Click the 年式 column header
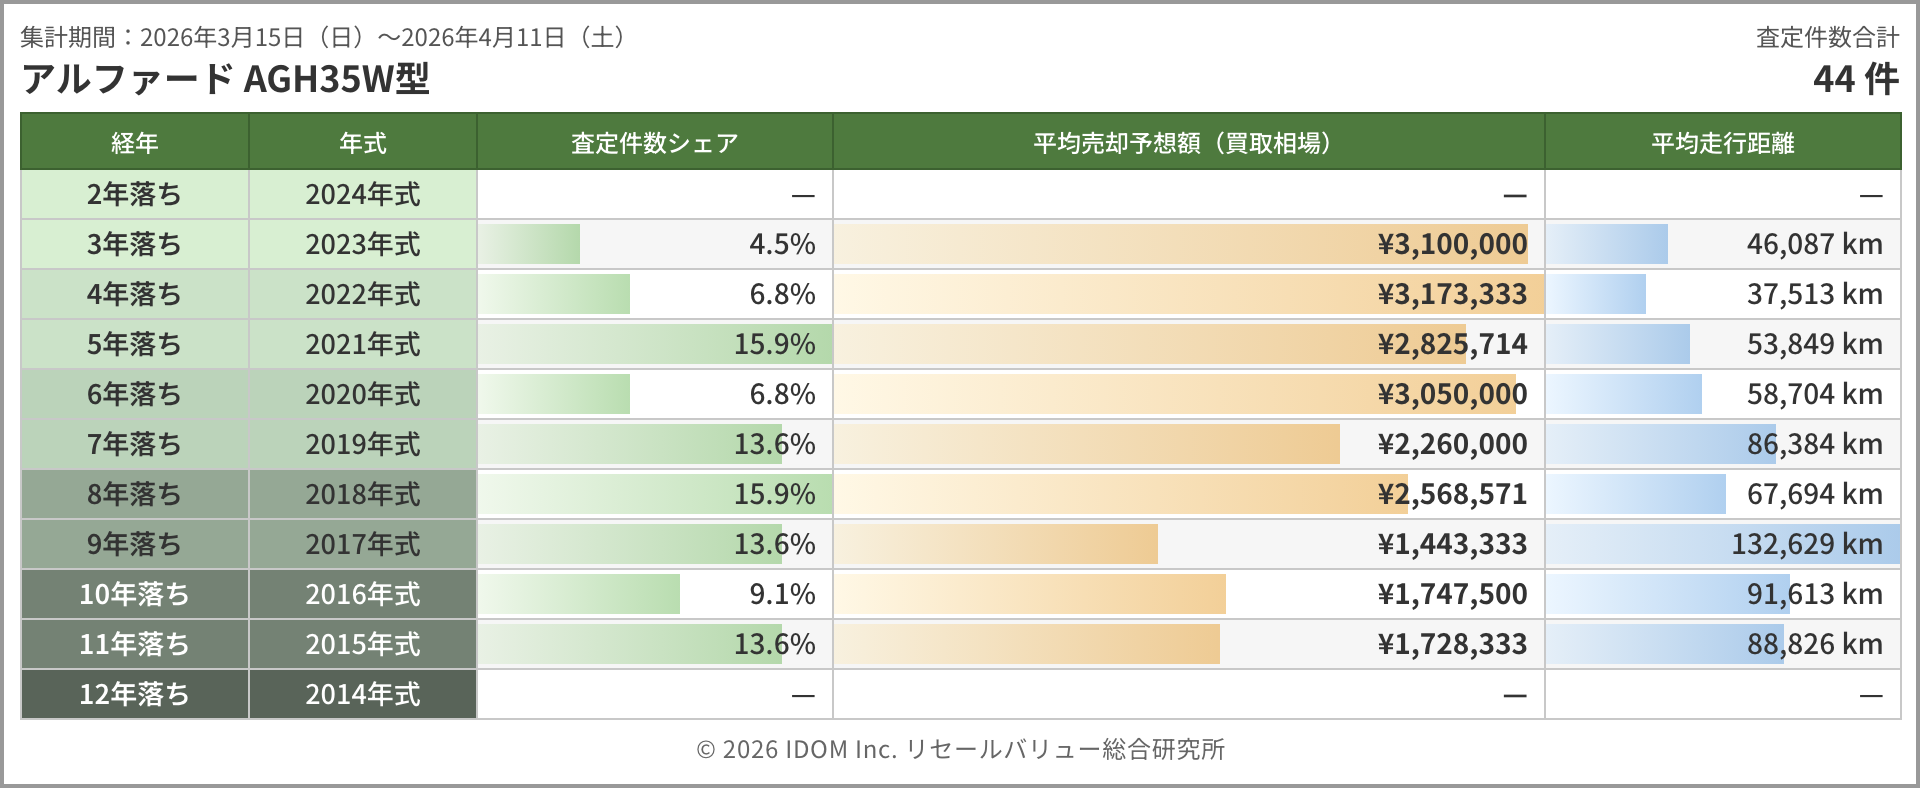The width and height of the screenshot is (1920, 788). (x=362, y=143)
